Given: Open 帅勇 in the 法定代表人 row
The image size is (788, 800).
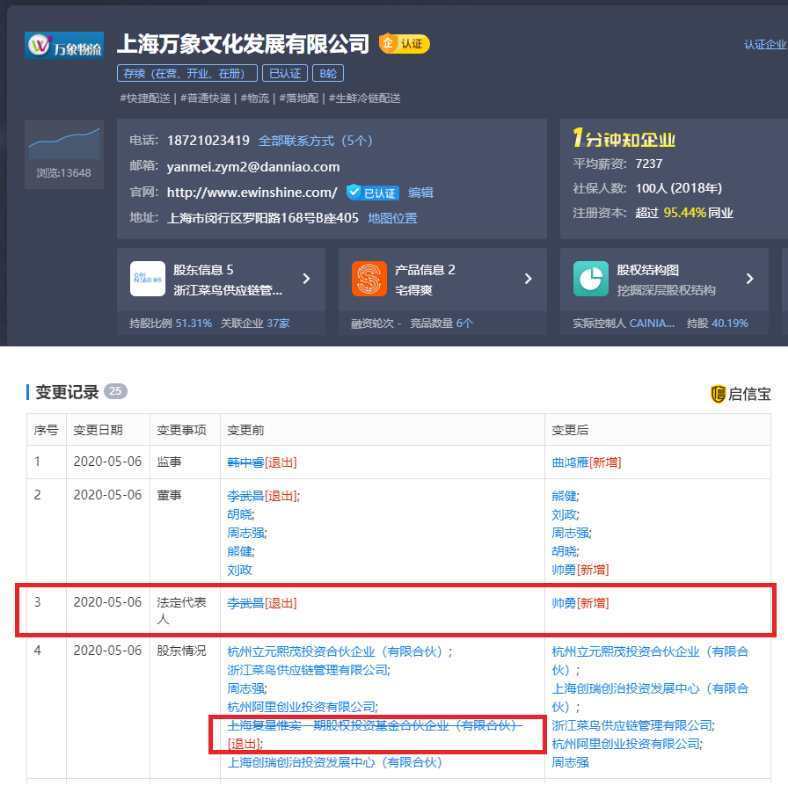Looking at the screenshot, I should pos(564,603).
